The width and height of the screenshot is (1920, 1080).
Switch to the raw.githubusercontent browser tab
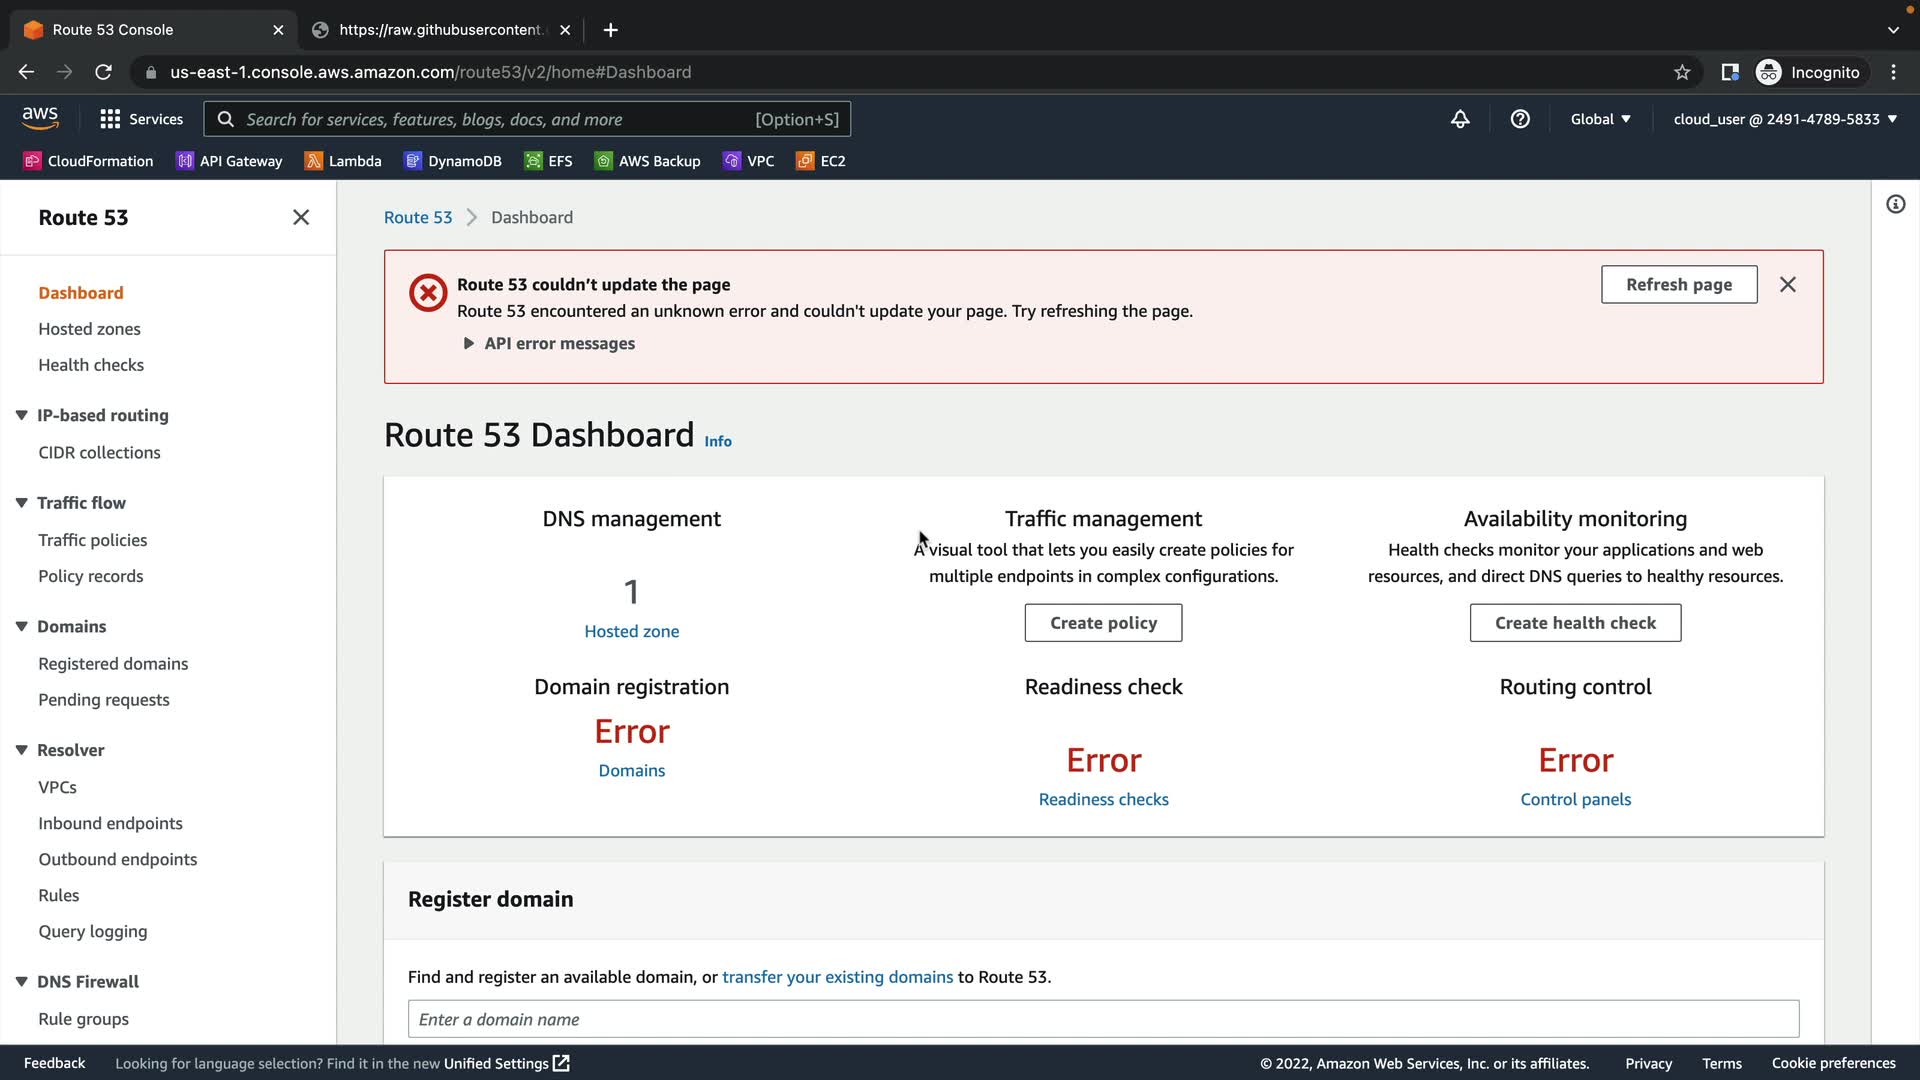[x=440, y=30]
